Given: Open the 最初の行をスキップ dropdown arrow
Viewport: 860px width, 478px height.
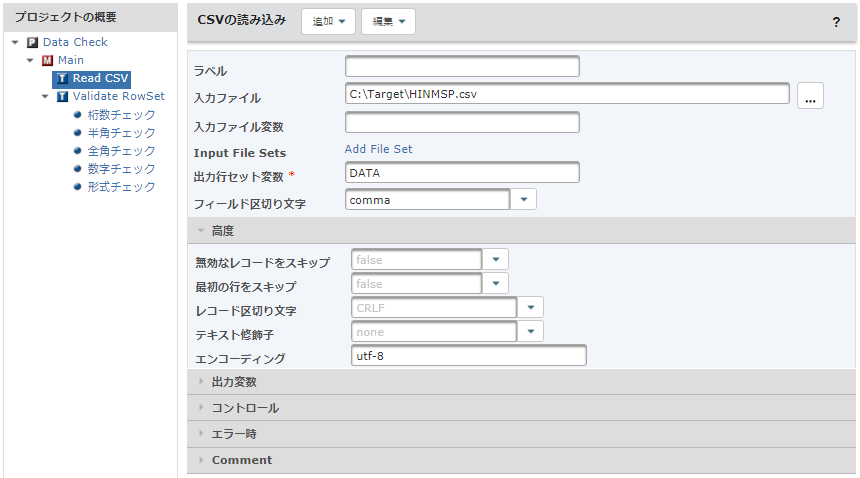Looking at the screenshot, I should click(496, 283).
